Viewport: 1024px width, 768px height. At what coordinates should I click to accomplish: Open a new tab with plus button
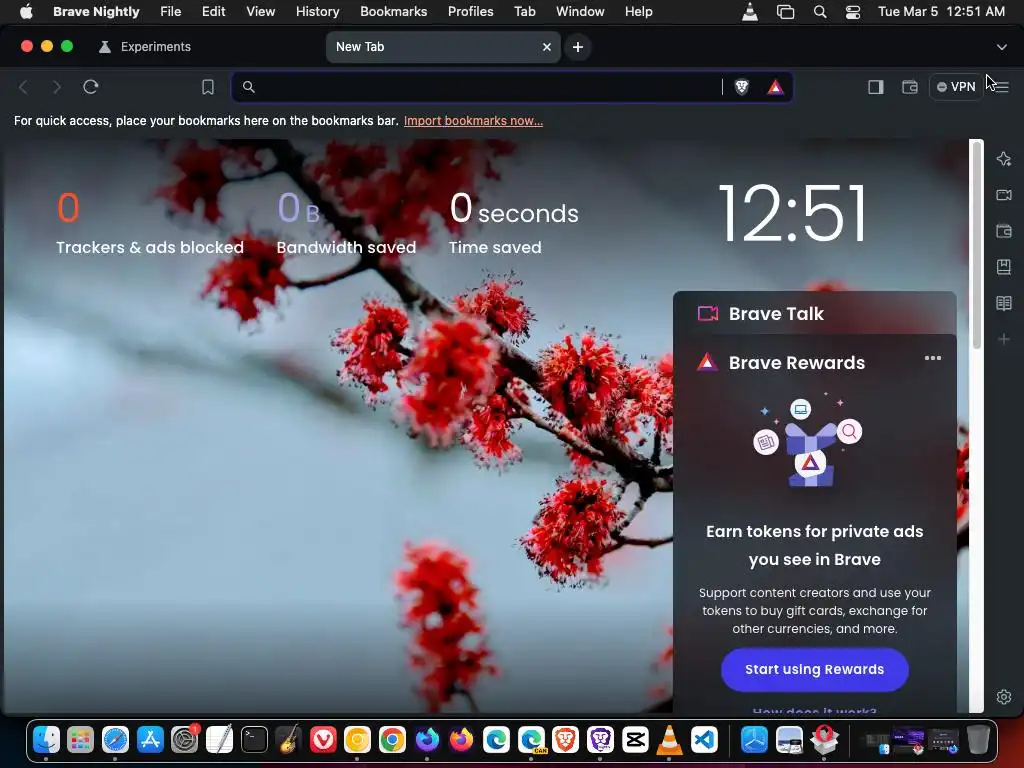578,47
